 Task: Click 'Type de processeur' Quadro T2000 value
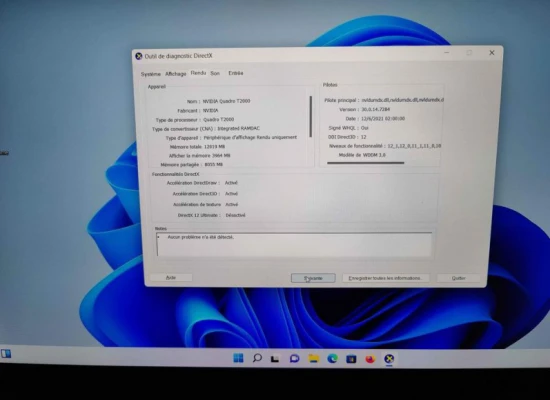pyautogui.click(x=219, y=120)
